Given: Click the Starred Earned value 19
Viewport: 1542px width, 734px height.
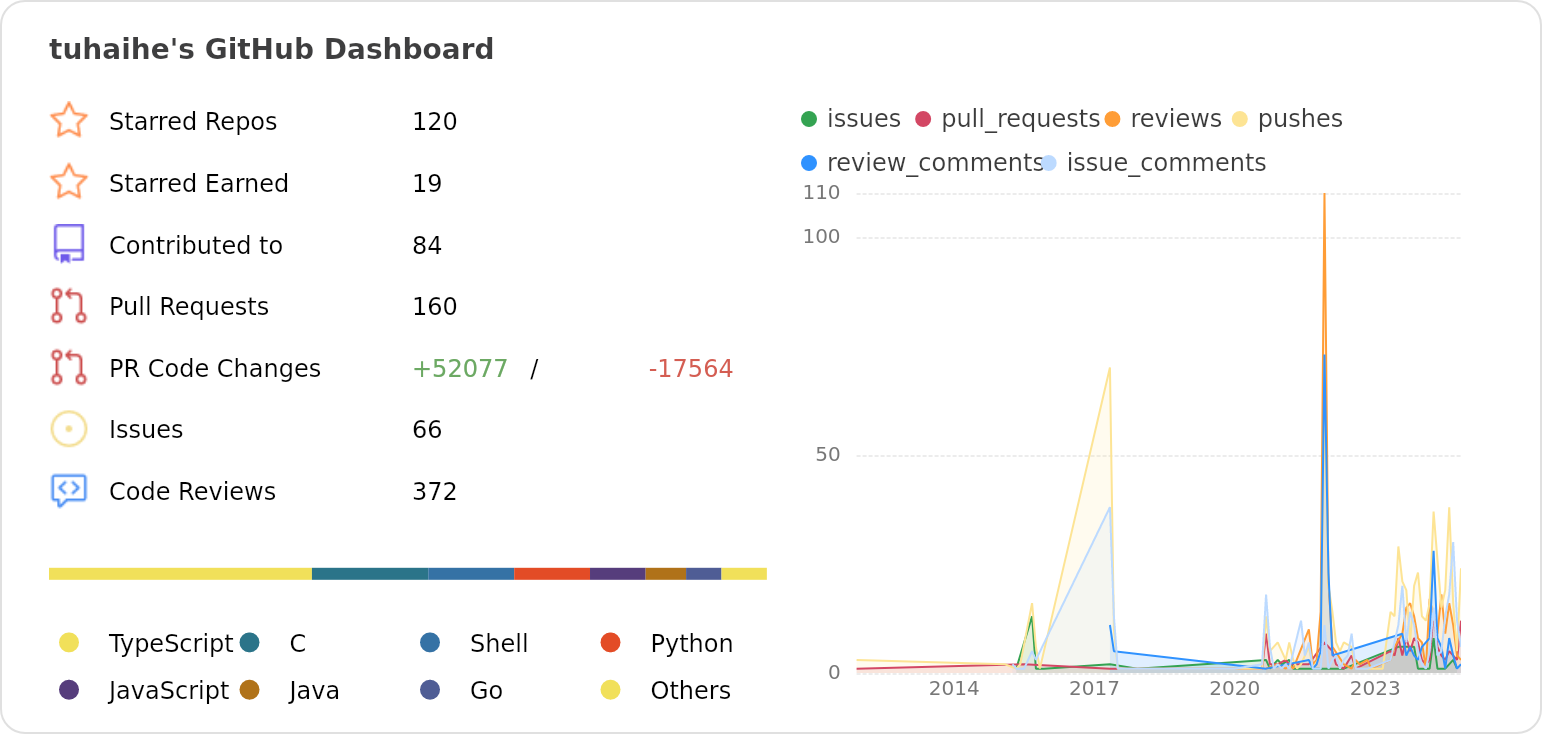Looking at the screenshot, I should coord(427,184).
